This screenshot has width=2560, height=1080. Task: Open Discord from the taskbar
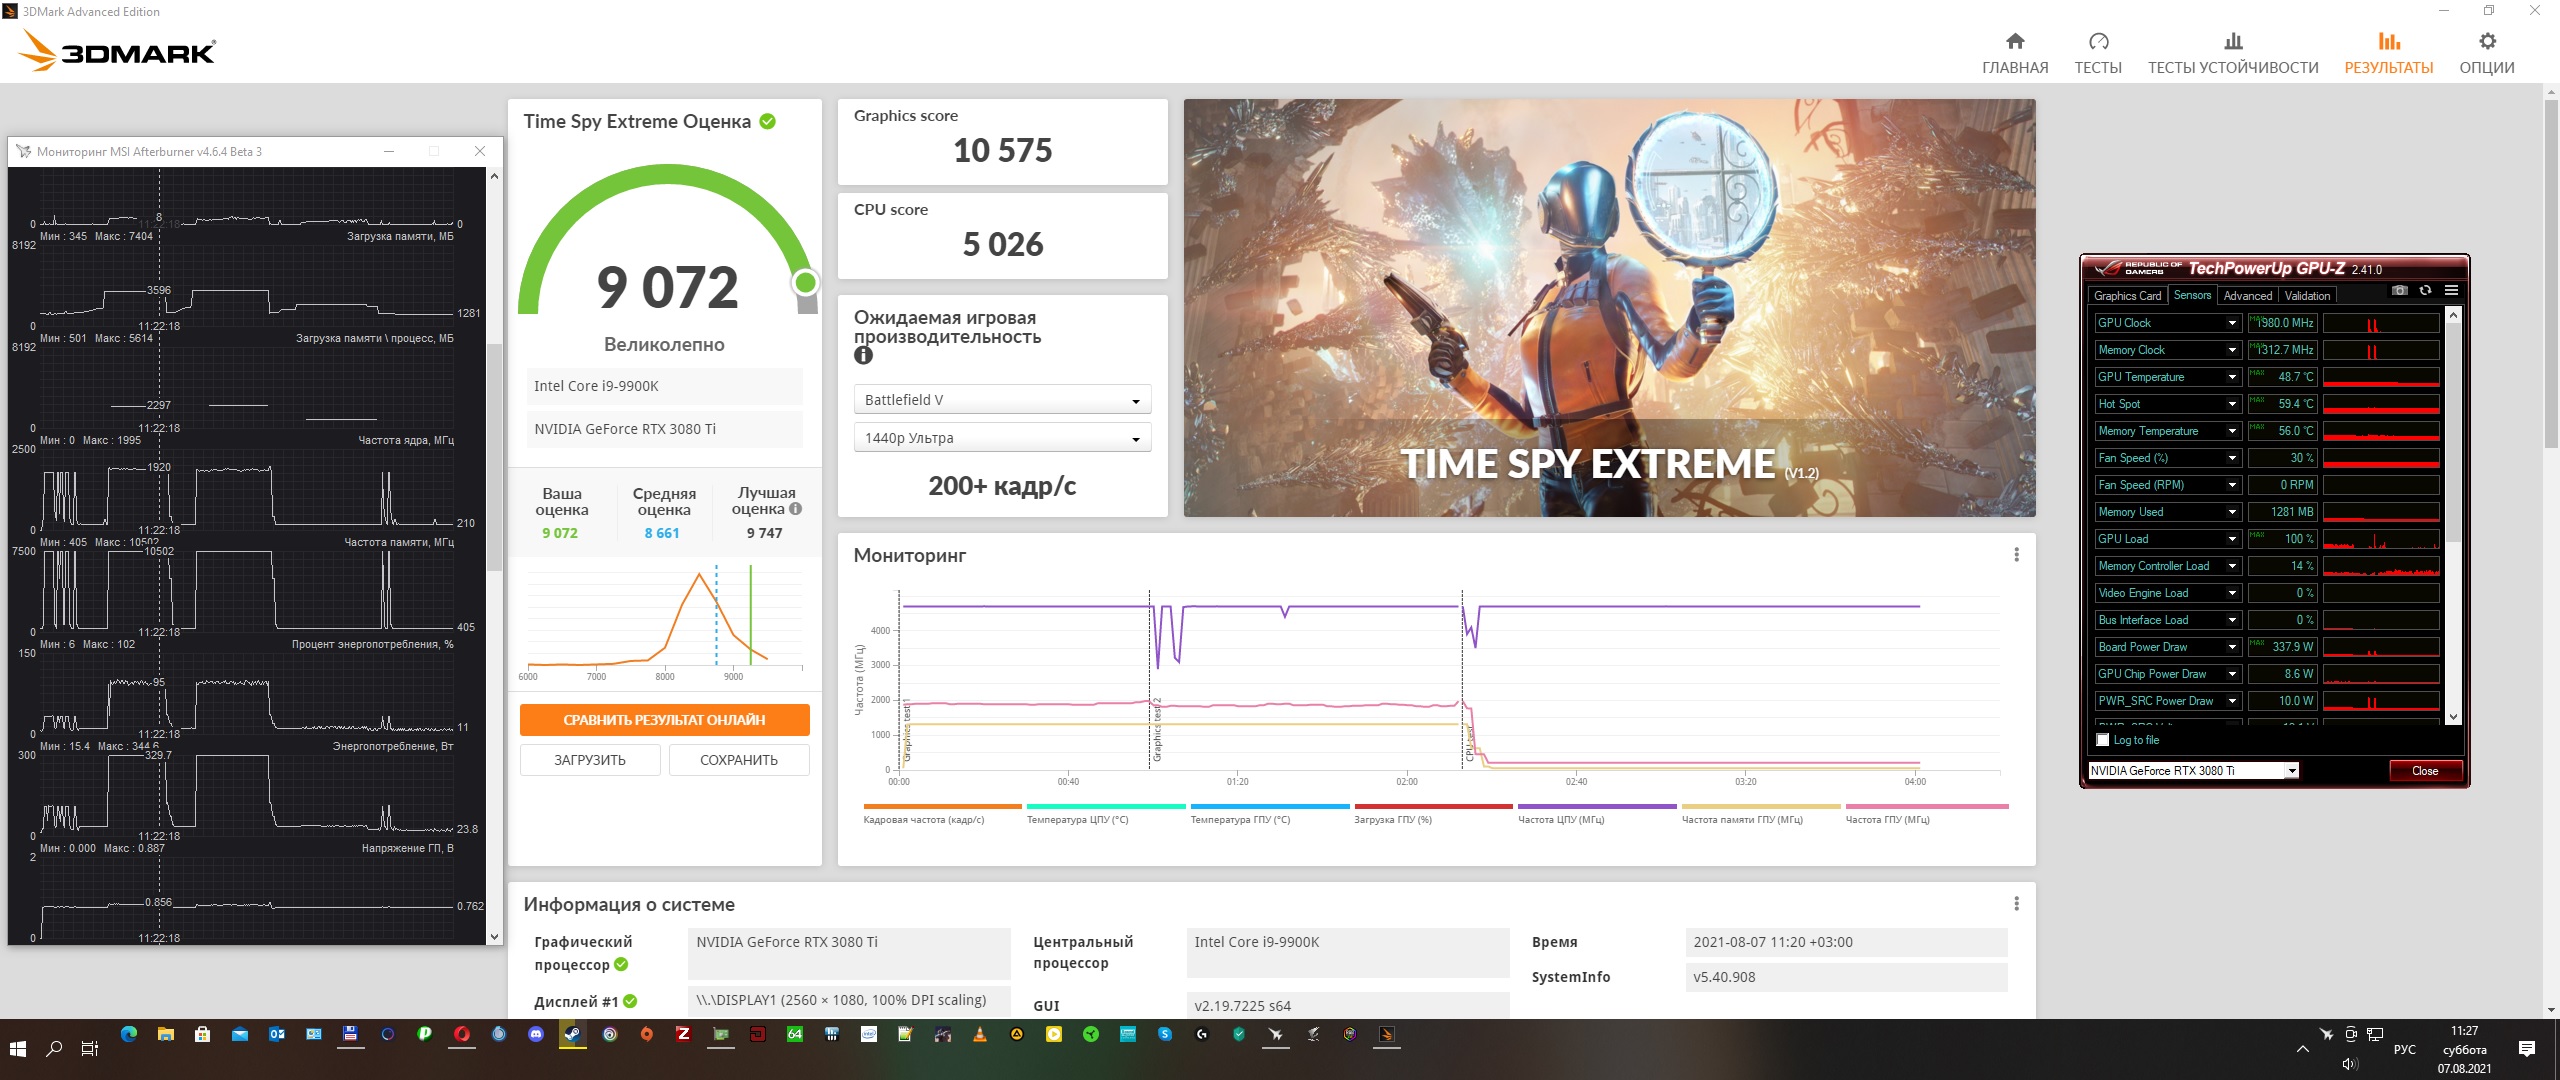pyautogui.click(x=536, y=1034)
